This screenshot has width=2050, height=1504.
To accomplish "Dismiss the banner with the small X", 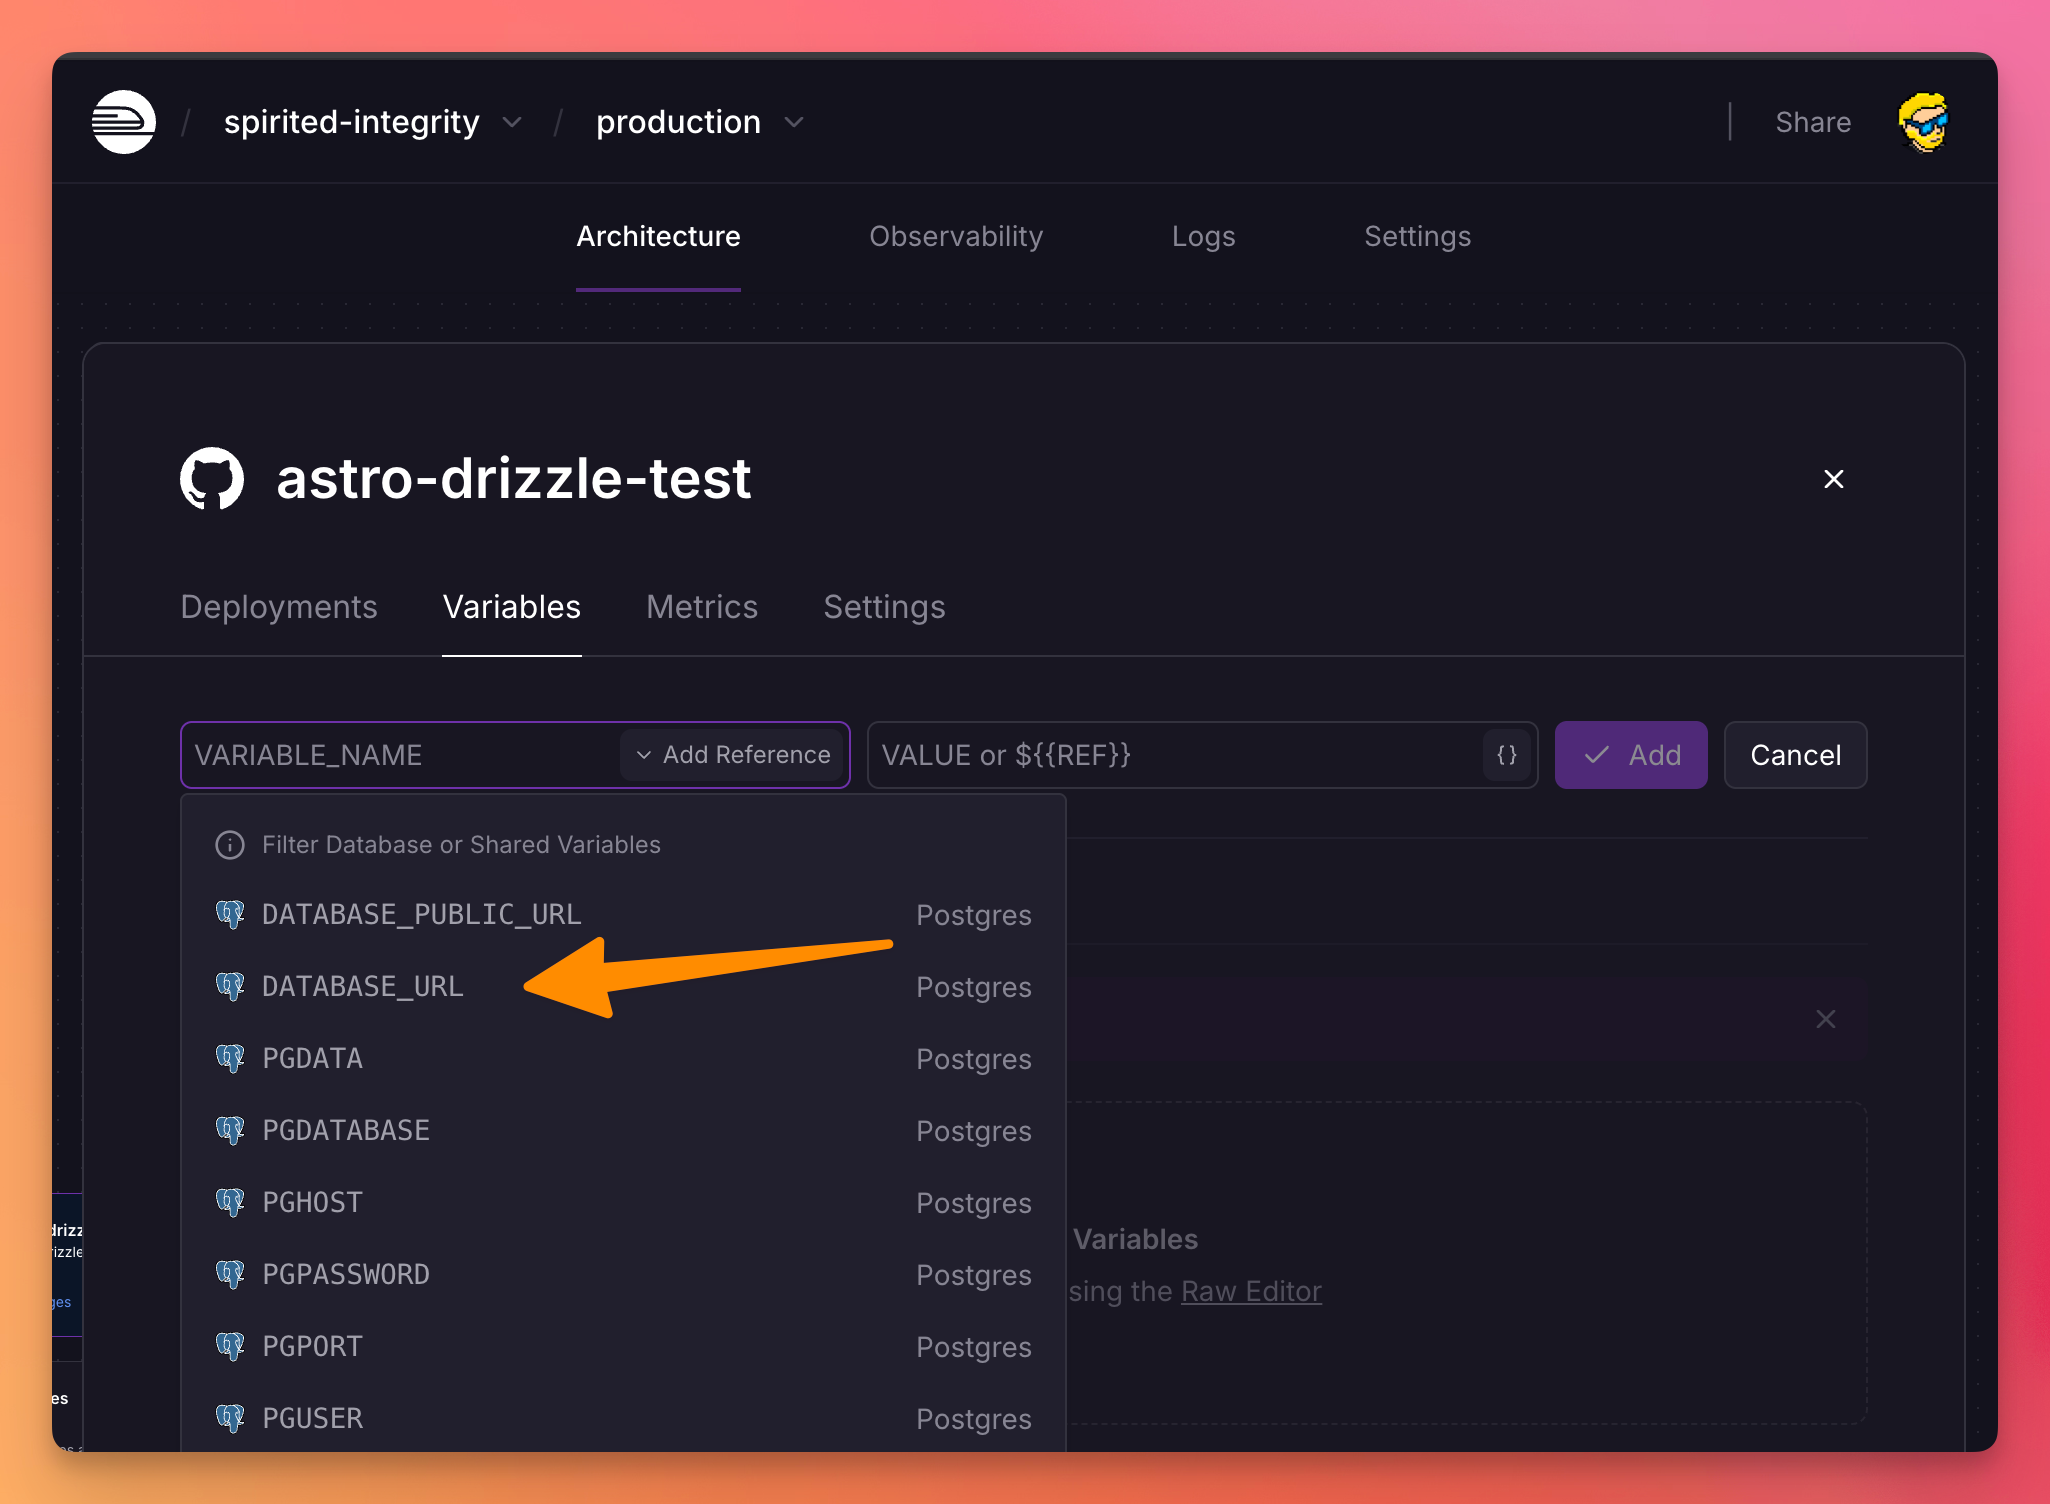I will tap(1825, 1019).
